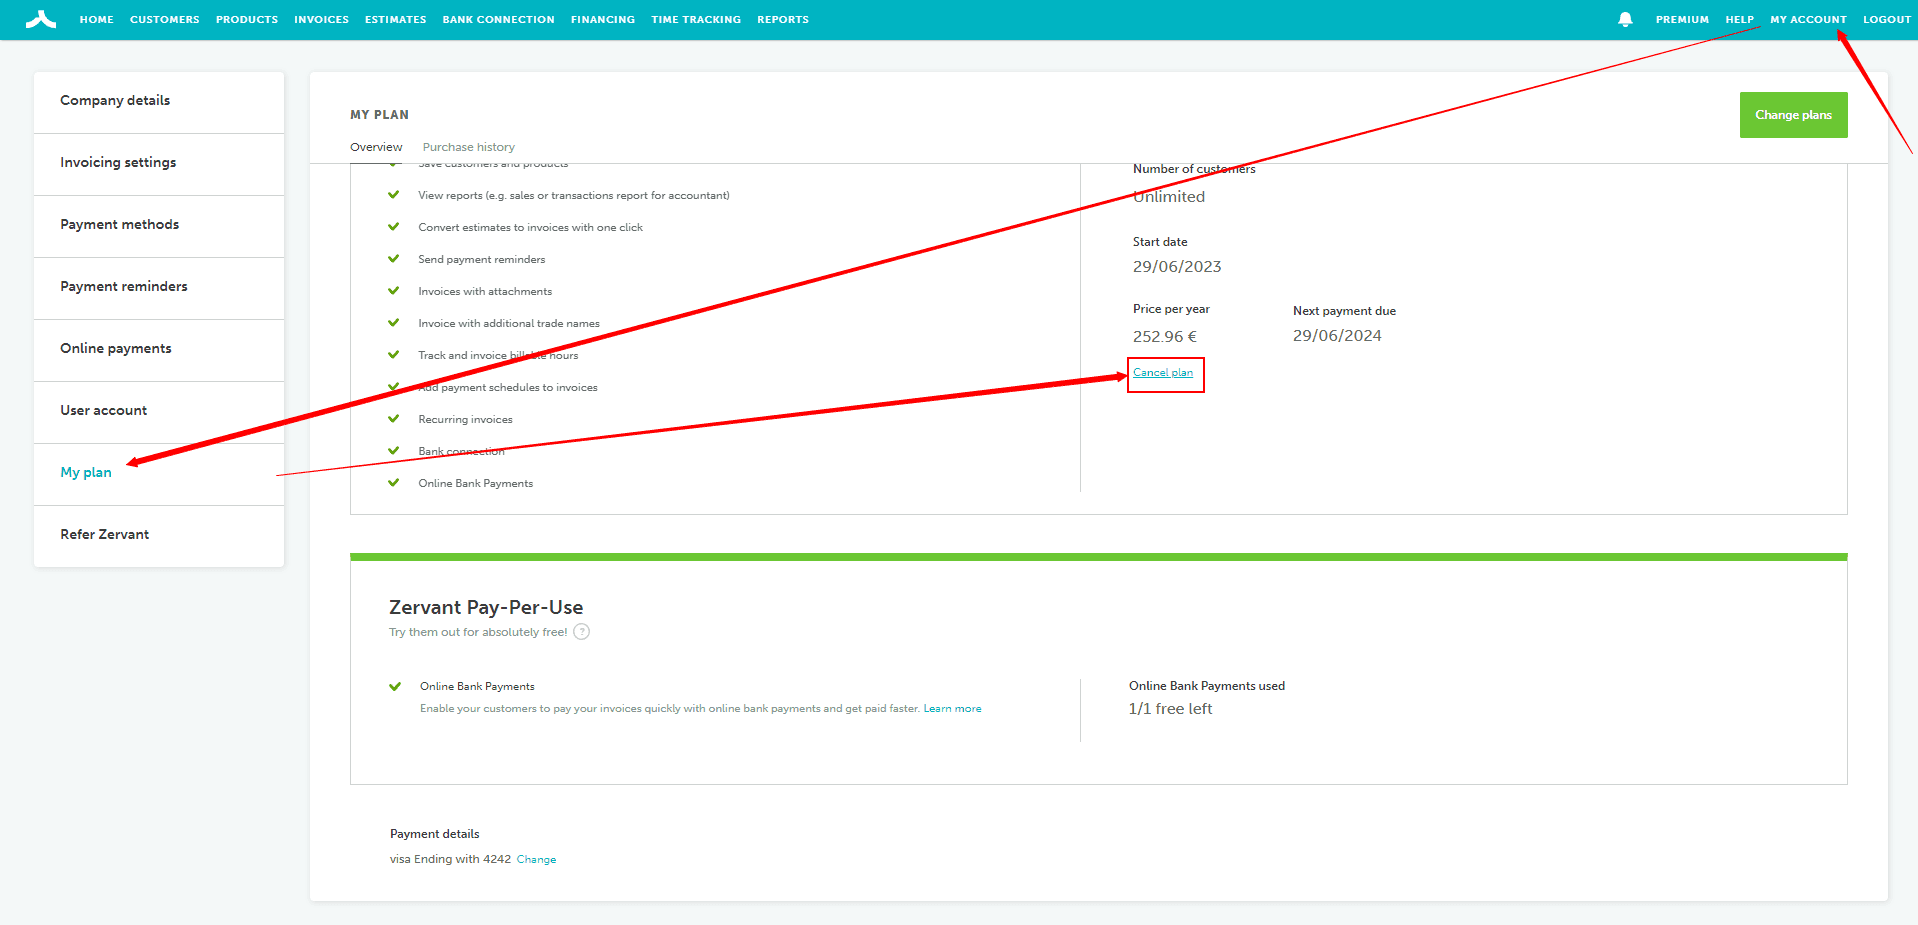Click Learn more about Online Bank Payments
Image resolution: width=1918 pixels, height=925 pixels.
click(952, 709)
